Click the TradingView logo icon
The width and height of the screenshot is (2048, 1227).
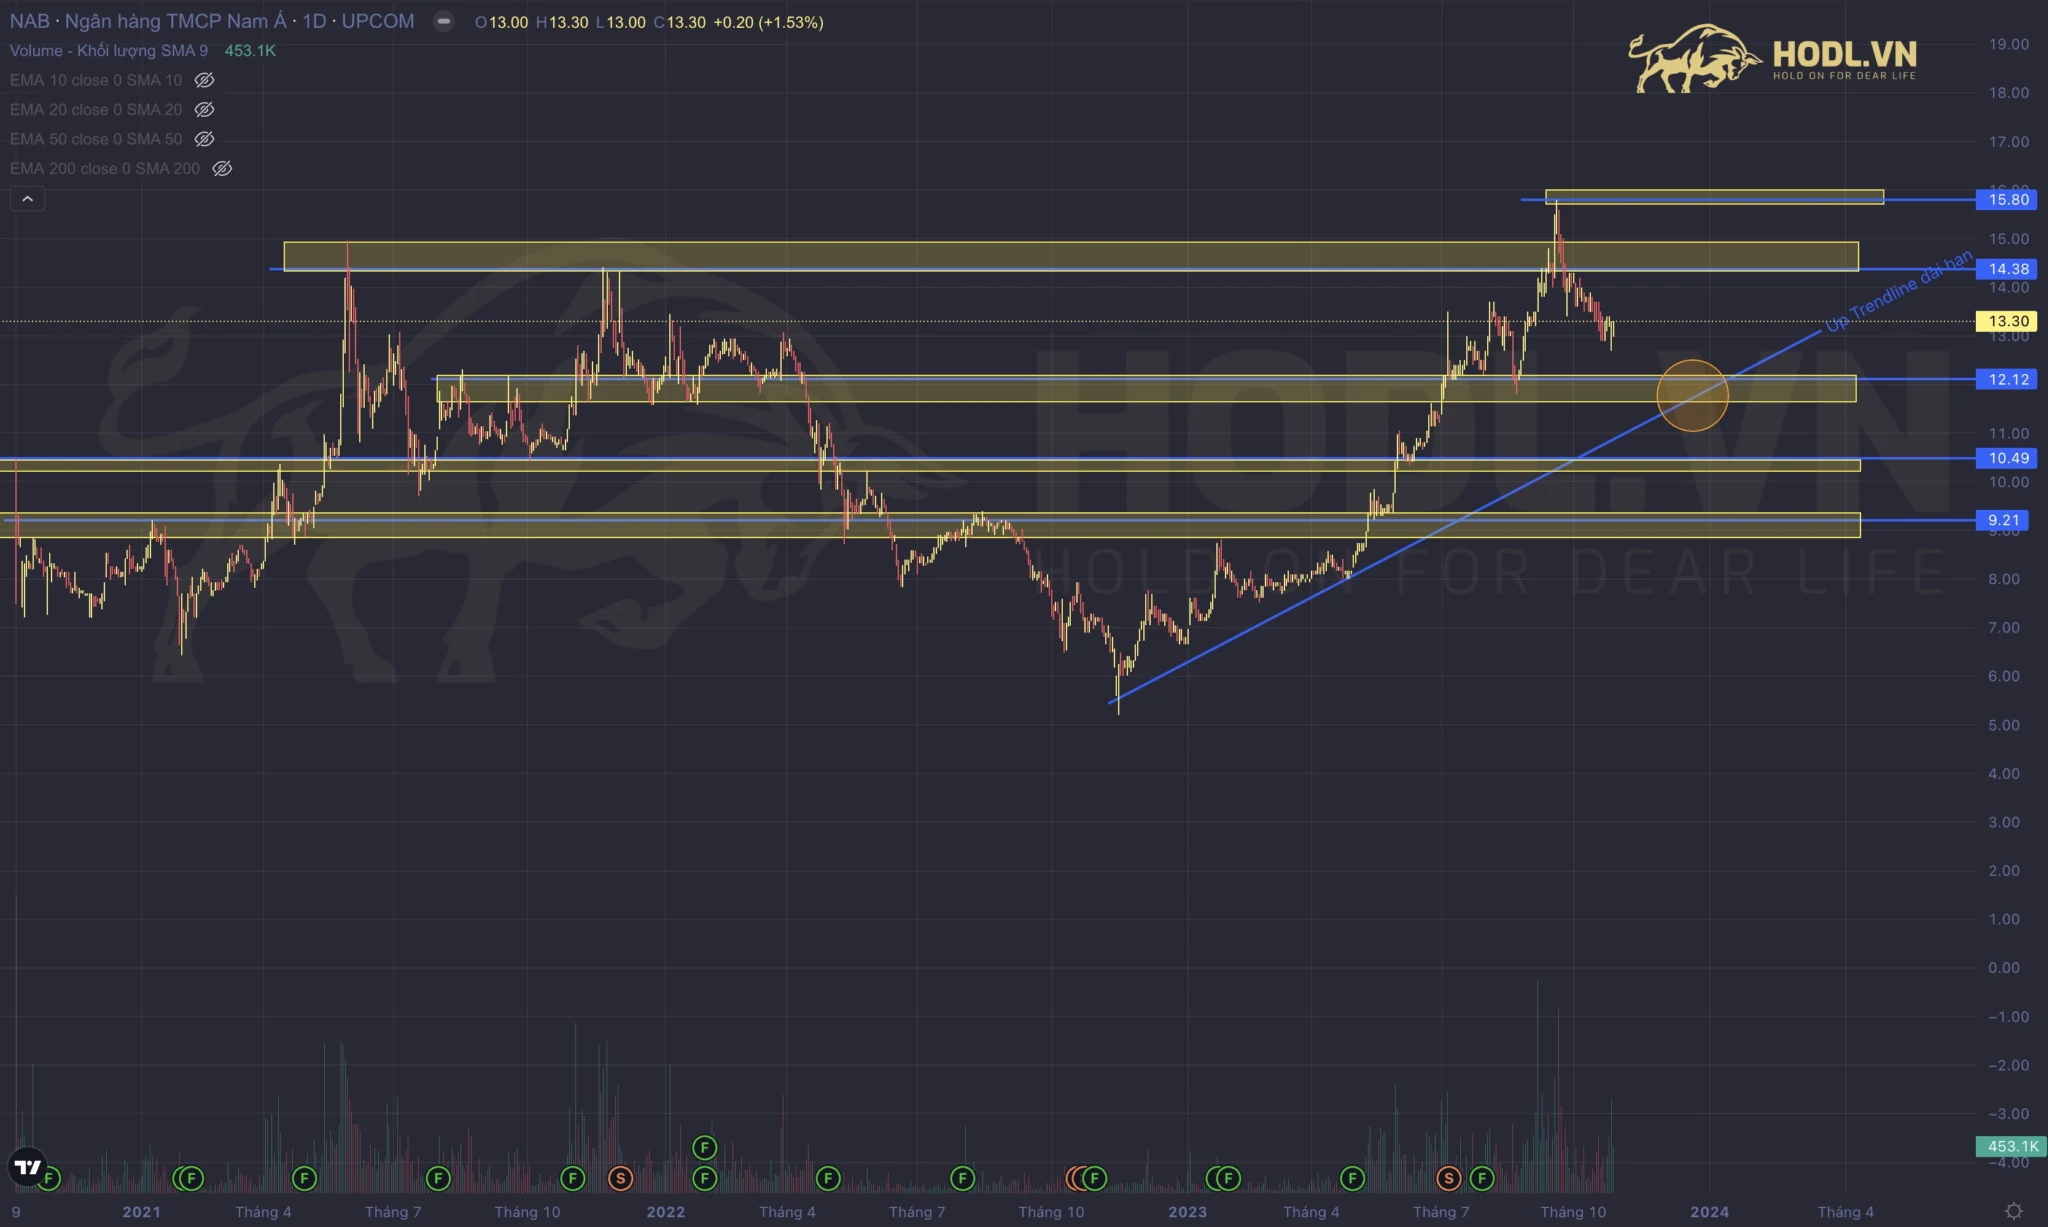click(x=27, y=1167)
